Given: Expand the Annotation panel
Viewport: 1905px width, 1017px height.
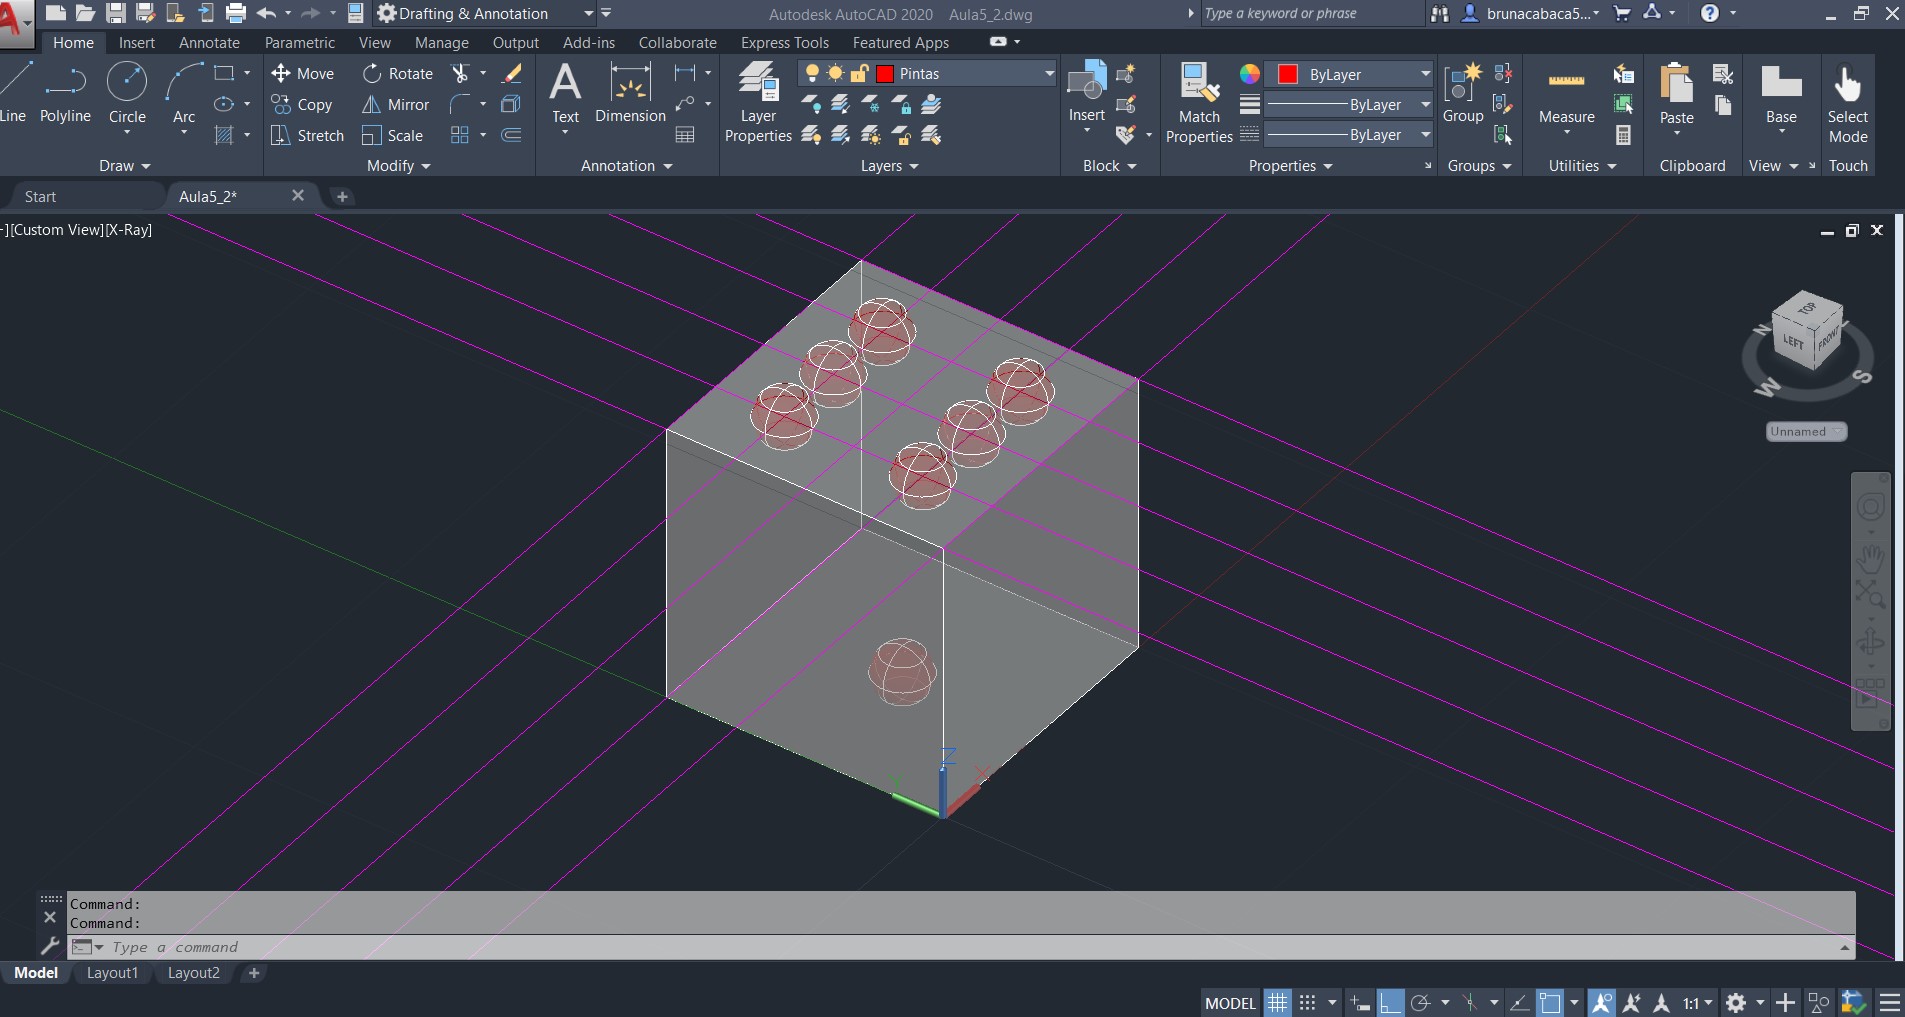Looking at the screenshot, I should click(626, 165).
